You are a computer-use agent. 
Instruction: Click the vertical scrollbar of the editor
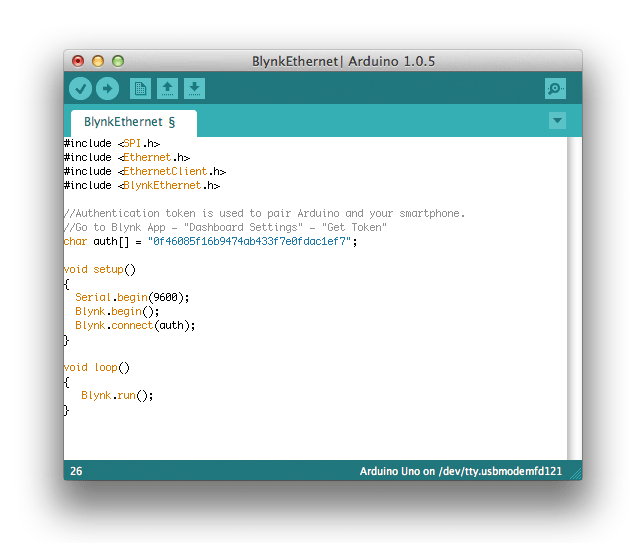(574, 298)
